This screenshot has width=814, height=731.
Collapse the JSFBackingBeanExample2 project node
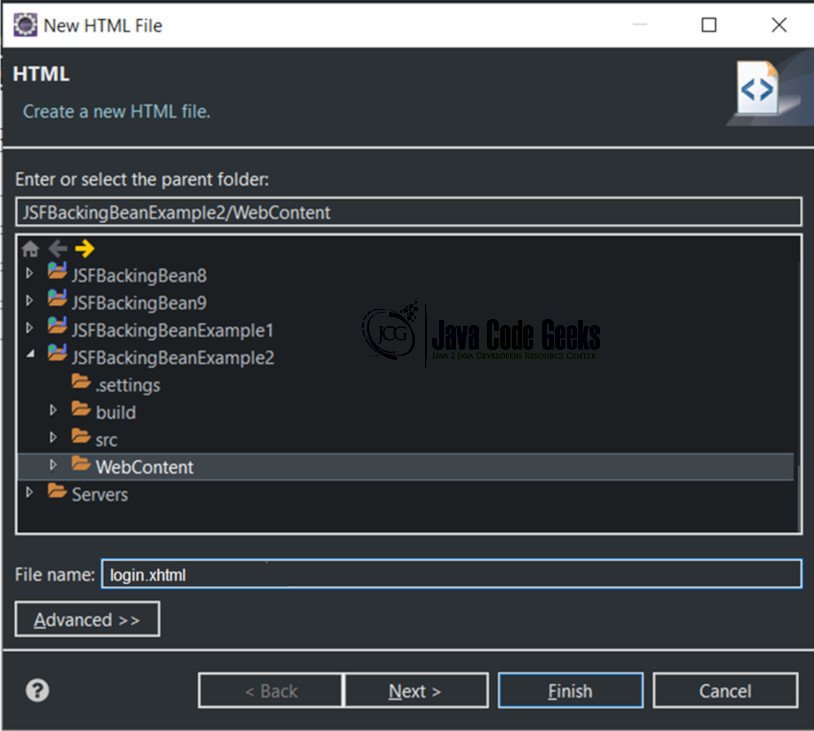(31, 354)
